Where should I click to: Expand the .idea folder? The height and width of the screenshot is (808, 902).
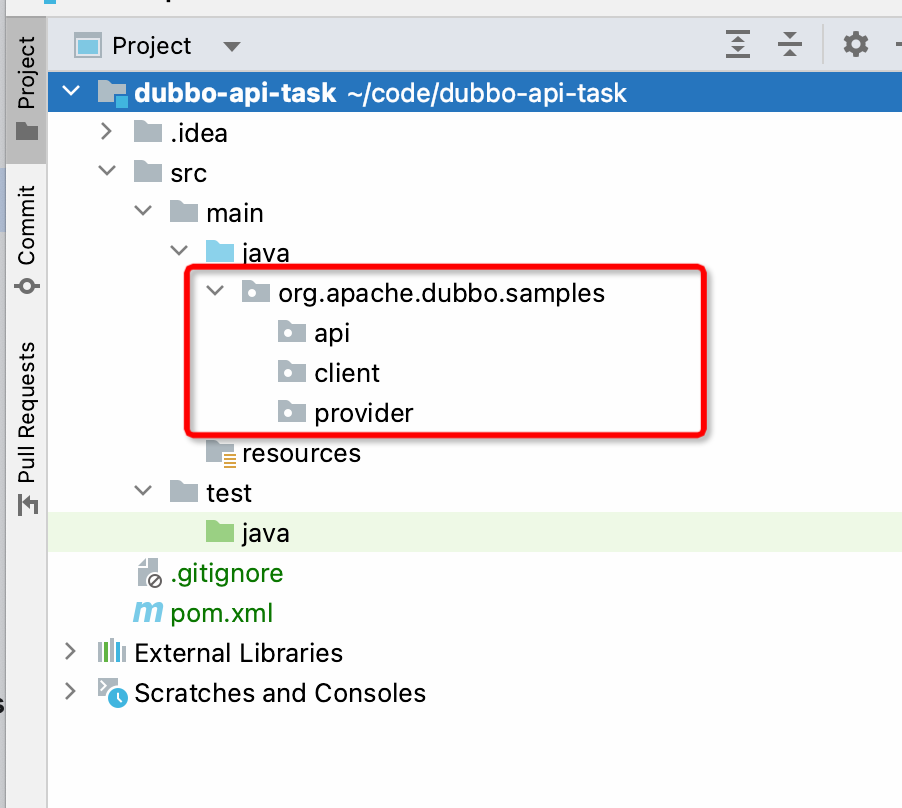point(107,133)
